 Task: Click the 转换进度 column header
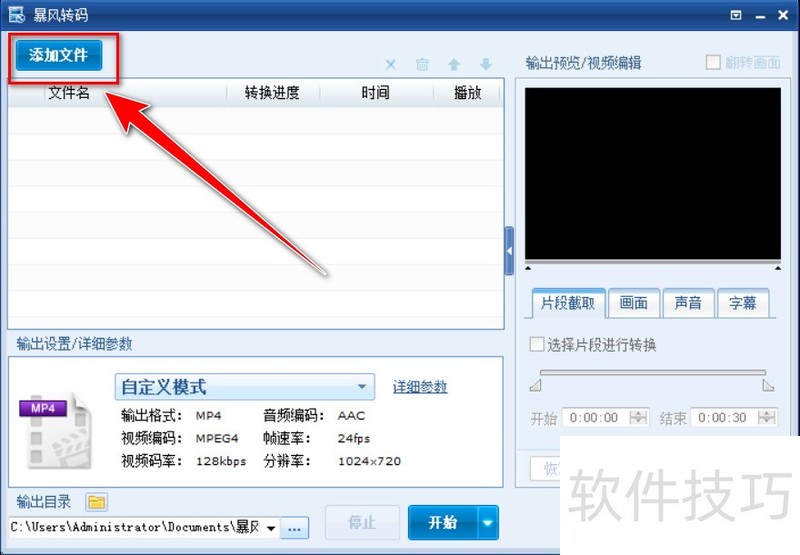tap(272, 93)
